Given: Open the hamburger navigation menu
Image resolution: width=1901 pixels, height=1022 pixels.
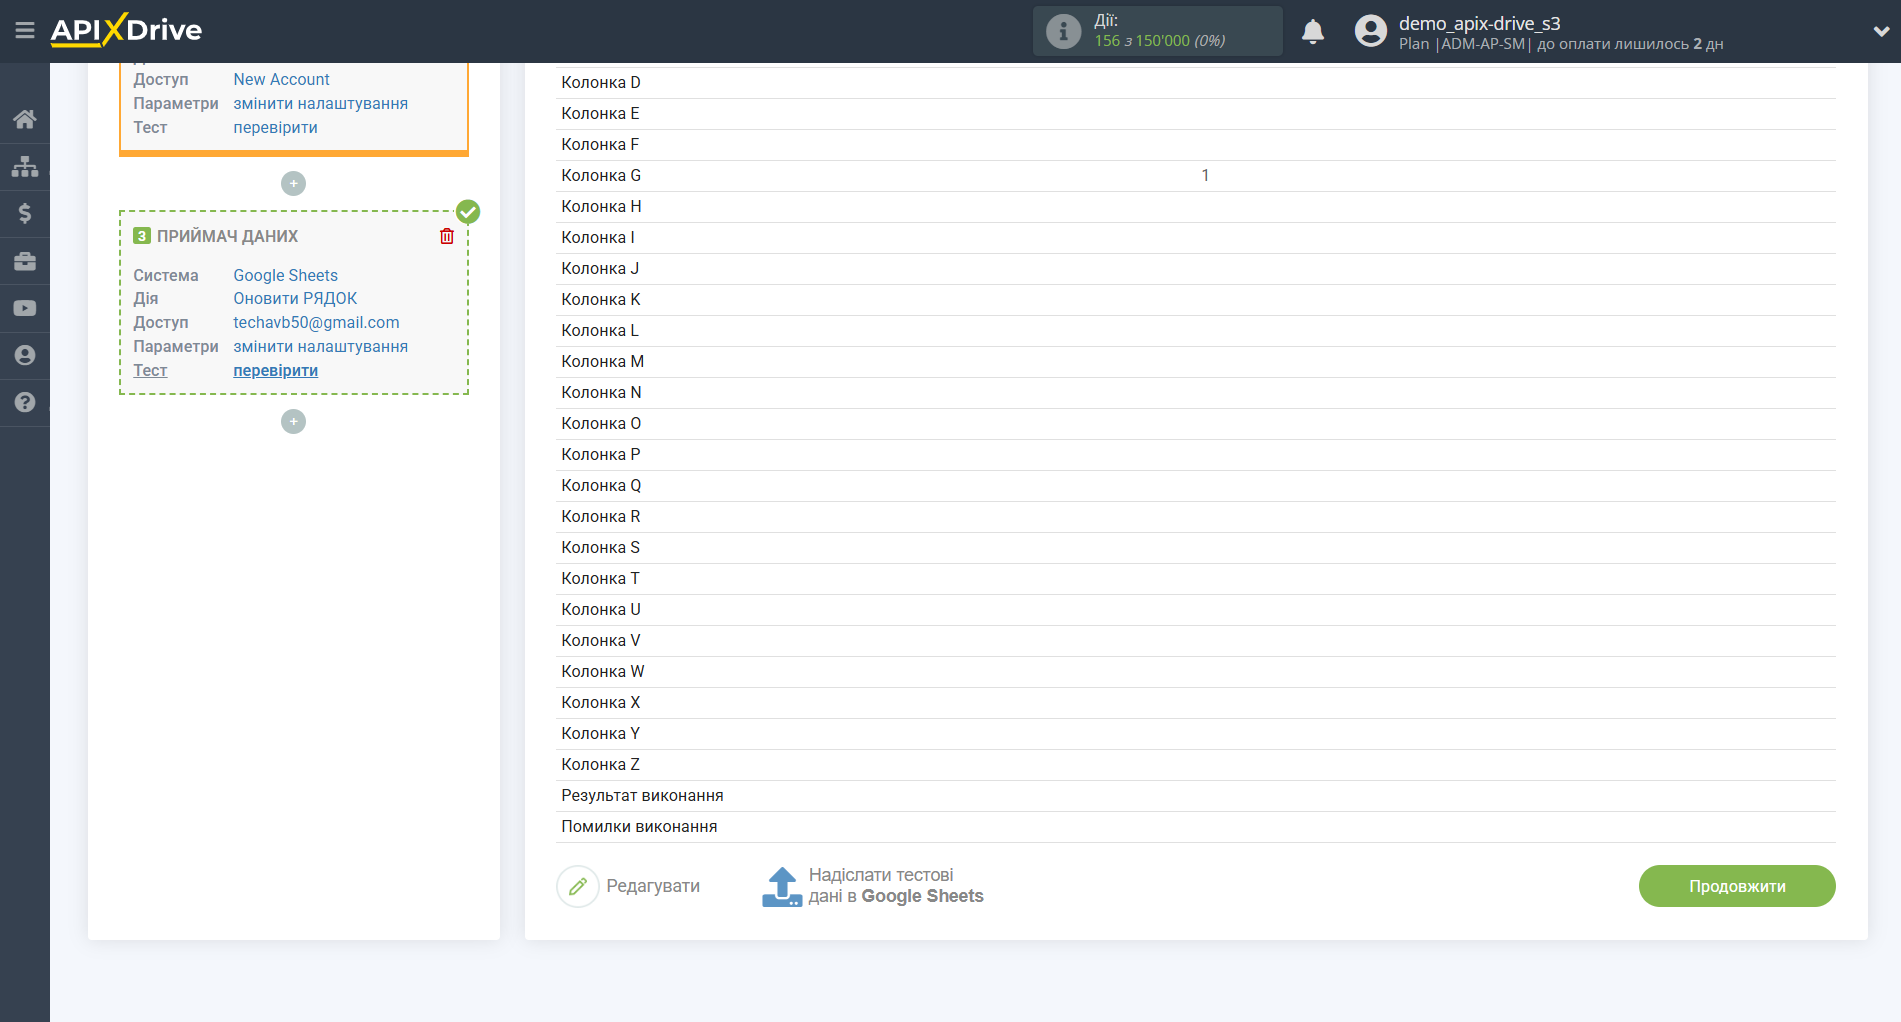Looking at the screenshot, I should [x=25, y=30].
